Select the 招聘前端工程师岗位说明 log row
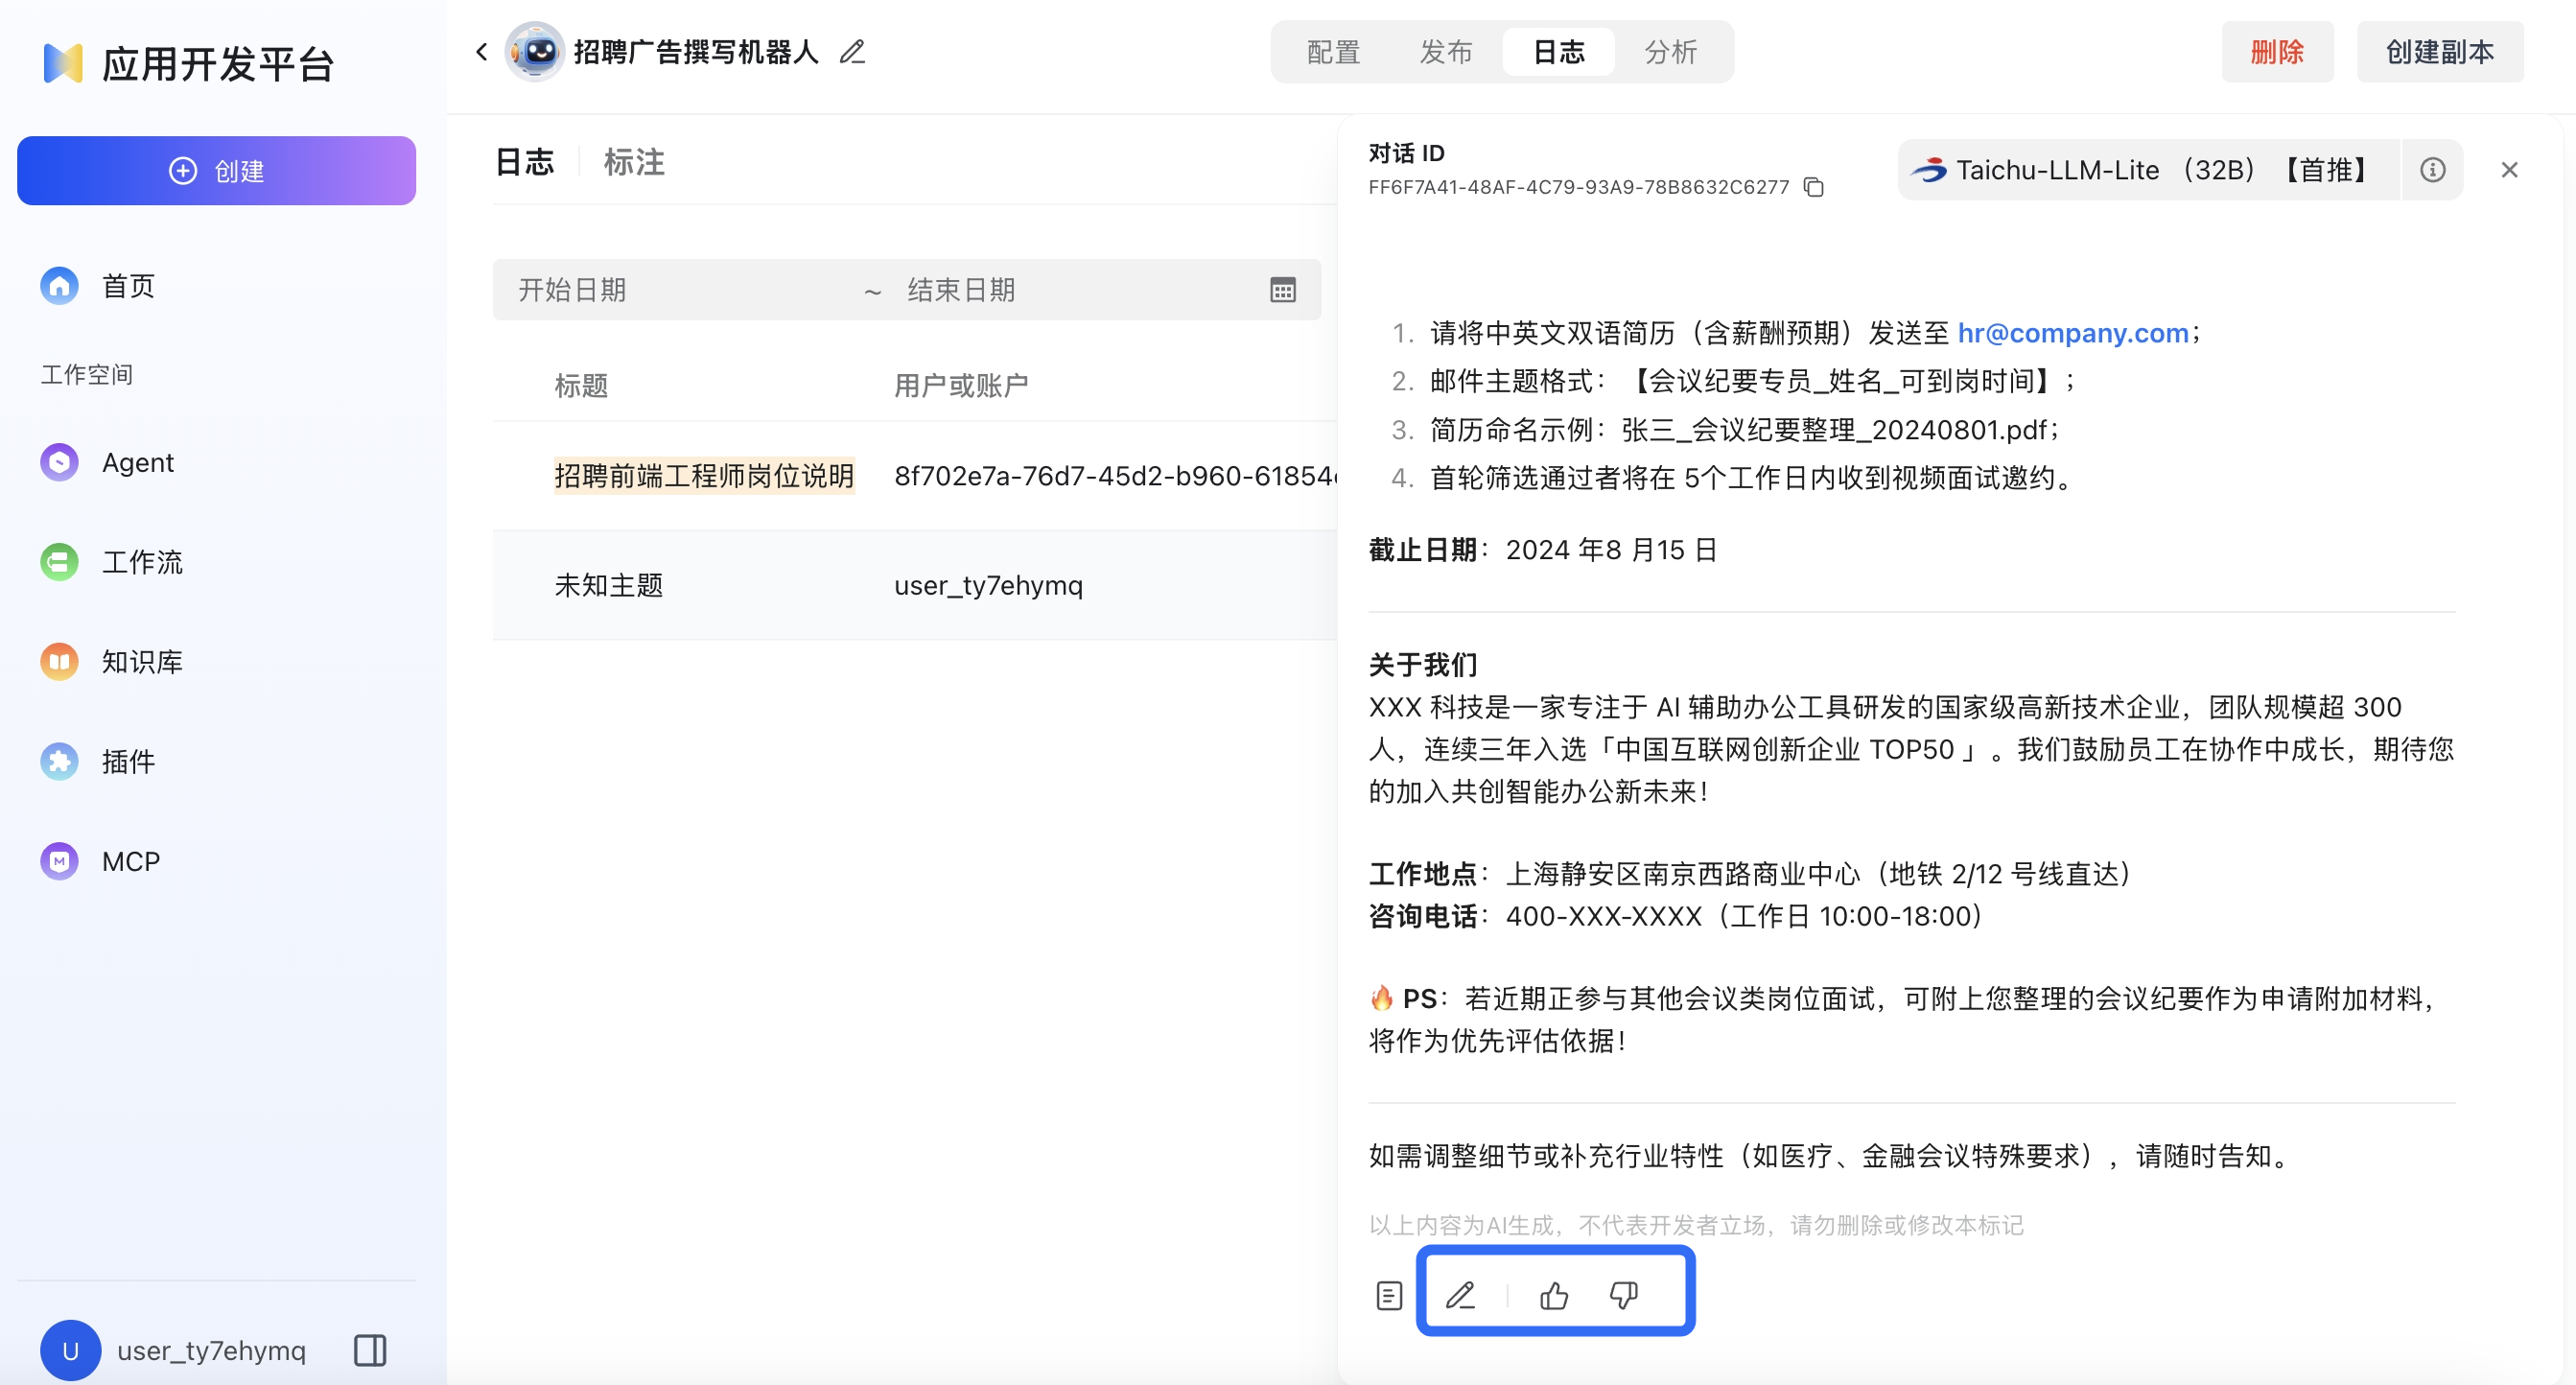The width and height of the screenshot is (2576, 1385). click(x=704, y=476)
